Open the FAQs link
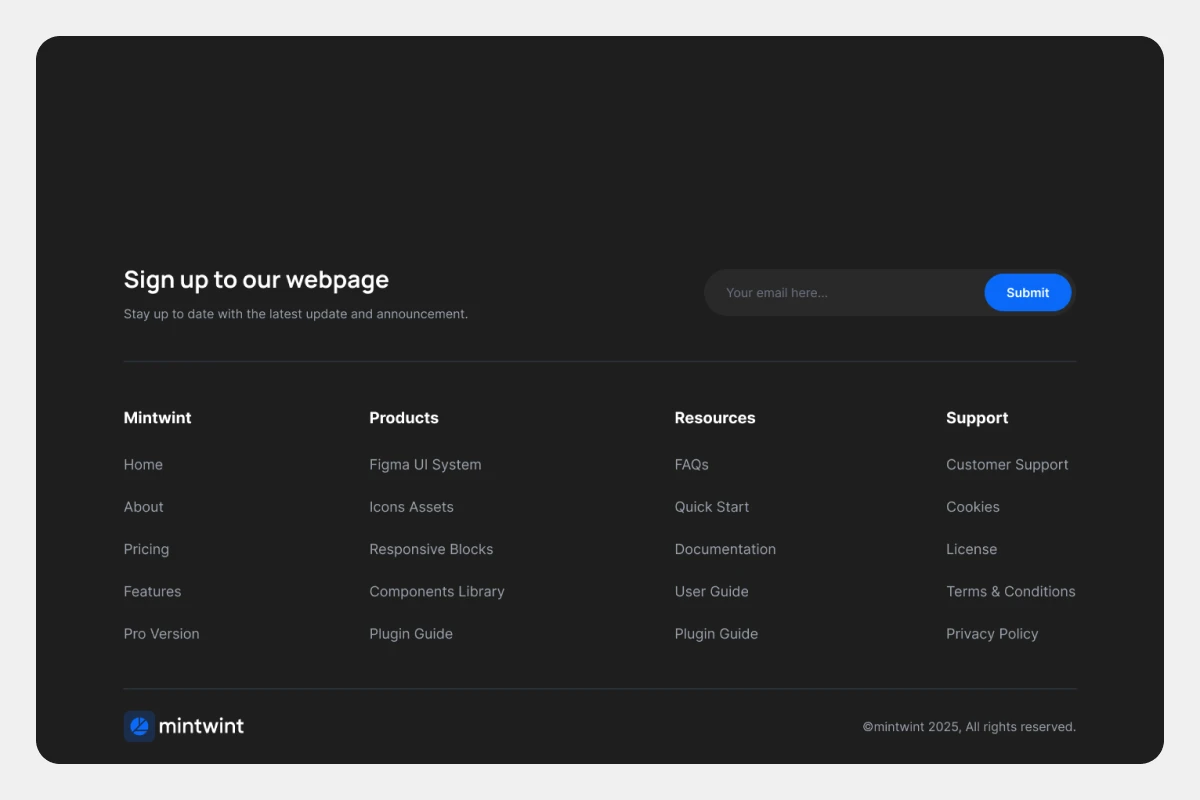Image resolution: width=1200 pixels, height=800 pixels. (x=691, y=465)
